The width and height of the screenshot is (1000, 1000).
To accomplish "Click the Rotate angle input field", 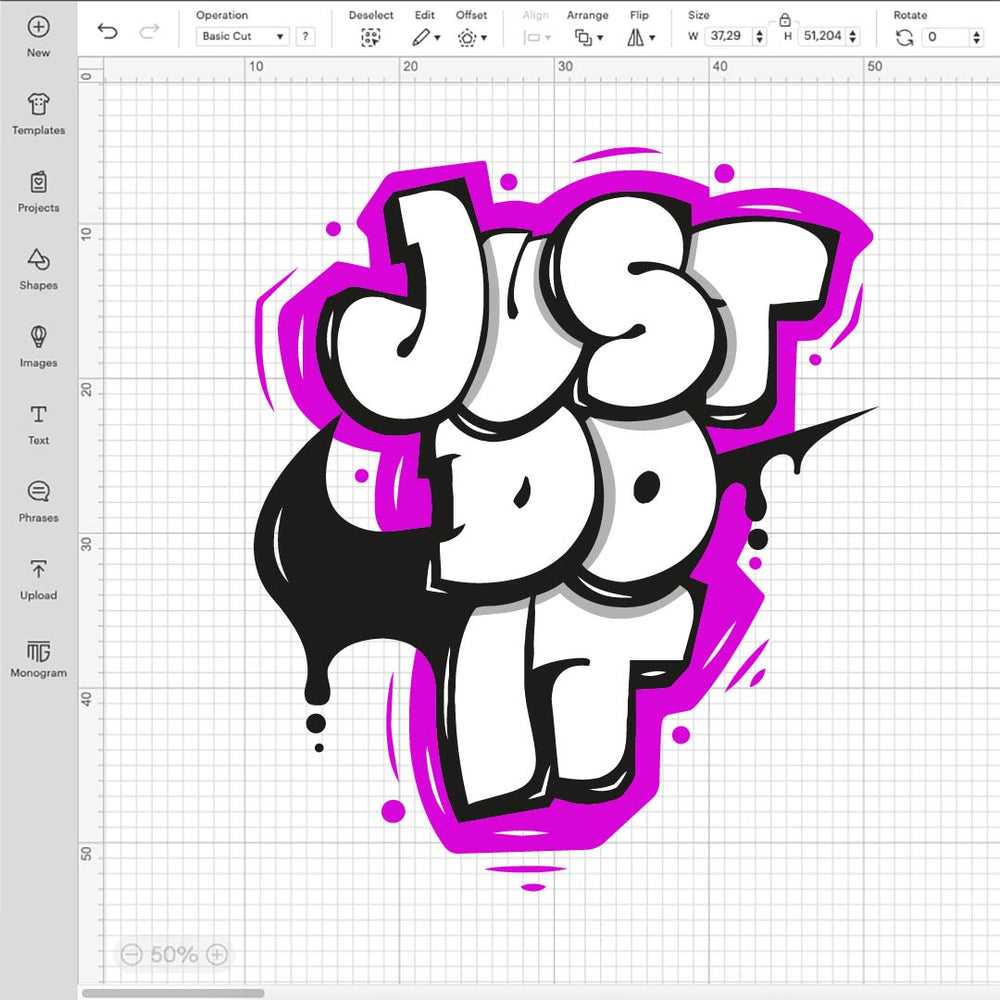I will [x=944, y=37].
